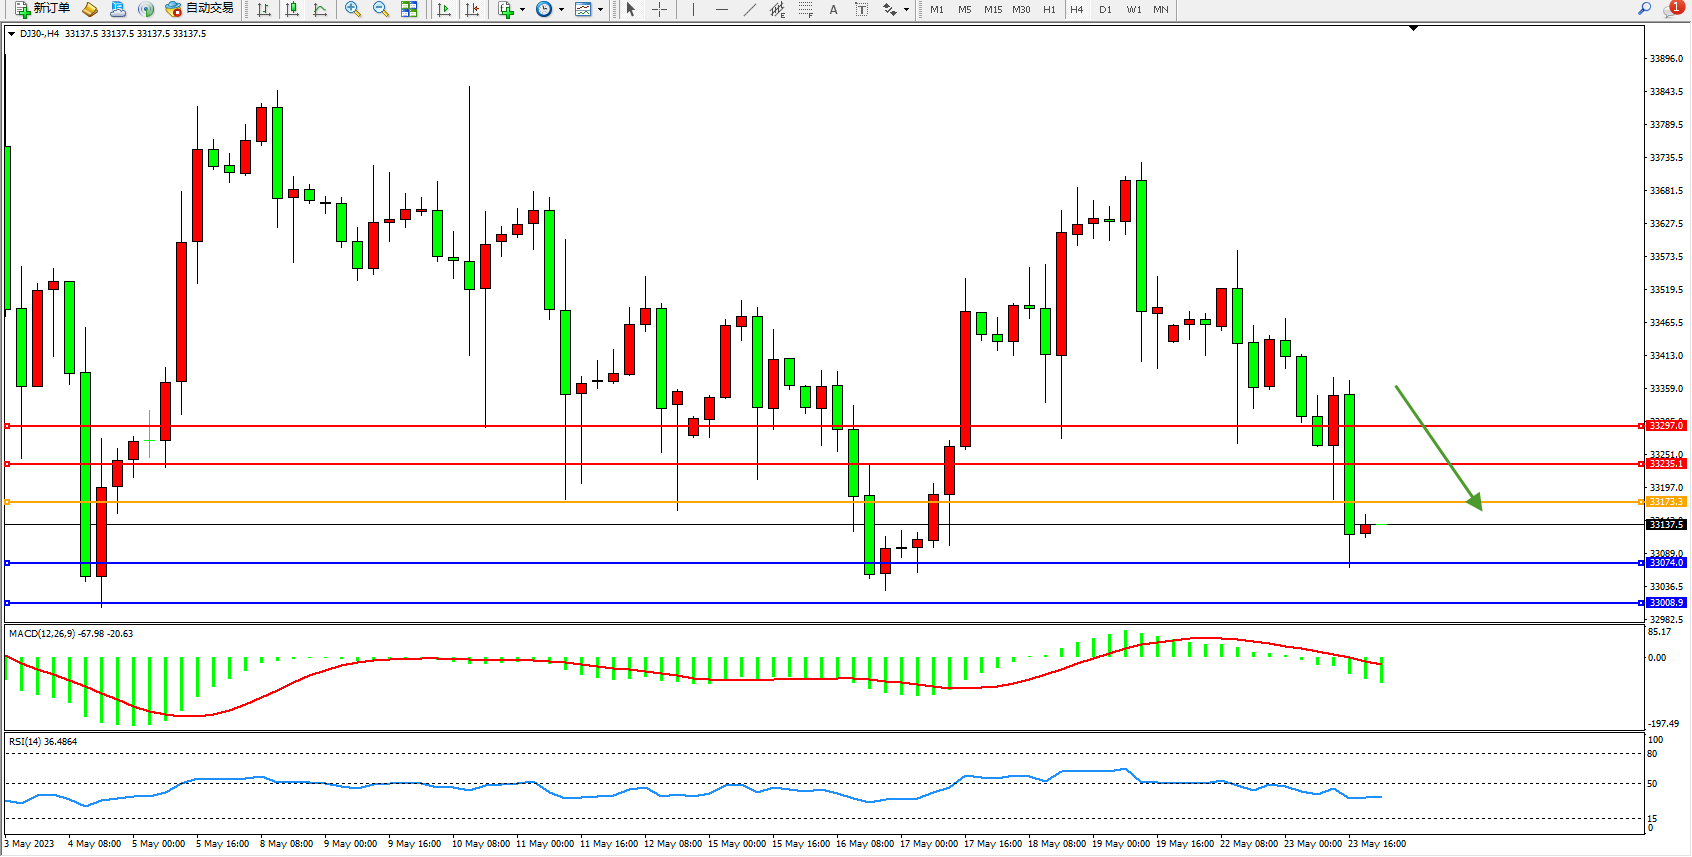Draw a horizontal line tool
The image size is (1692, 857).
(722, 9)
